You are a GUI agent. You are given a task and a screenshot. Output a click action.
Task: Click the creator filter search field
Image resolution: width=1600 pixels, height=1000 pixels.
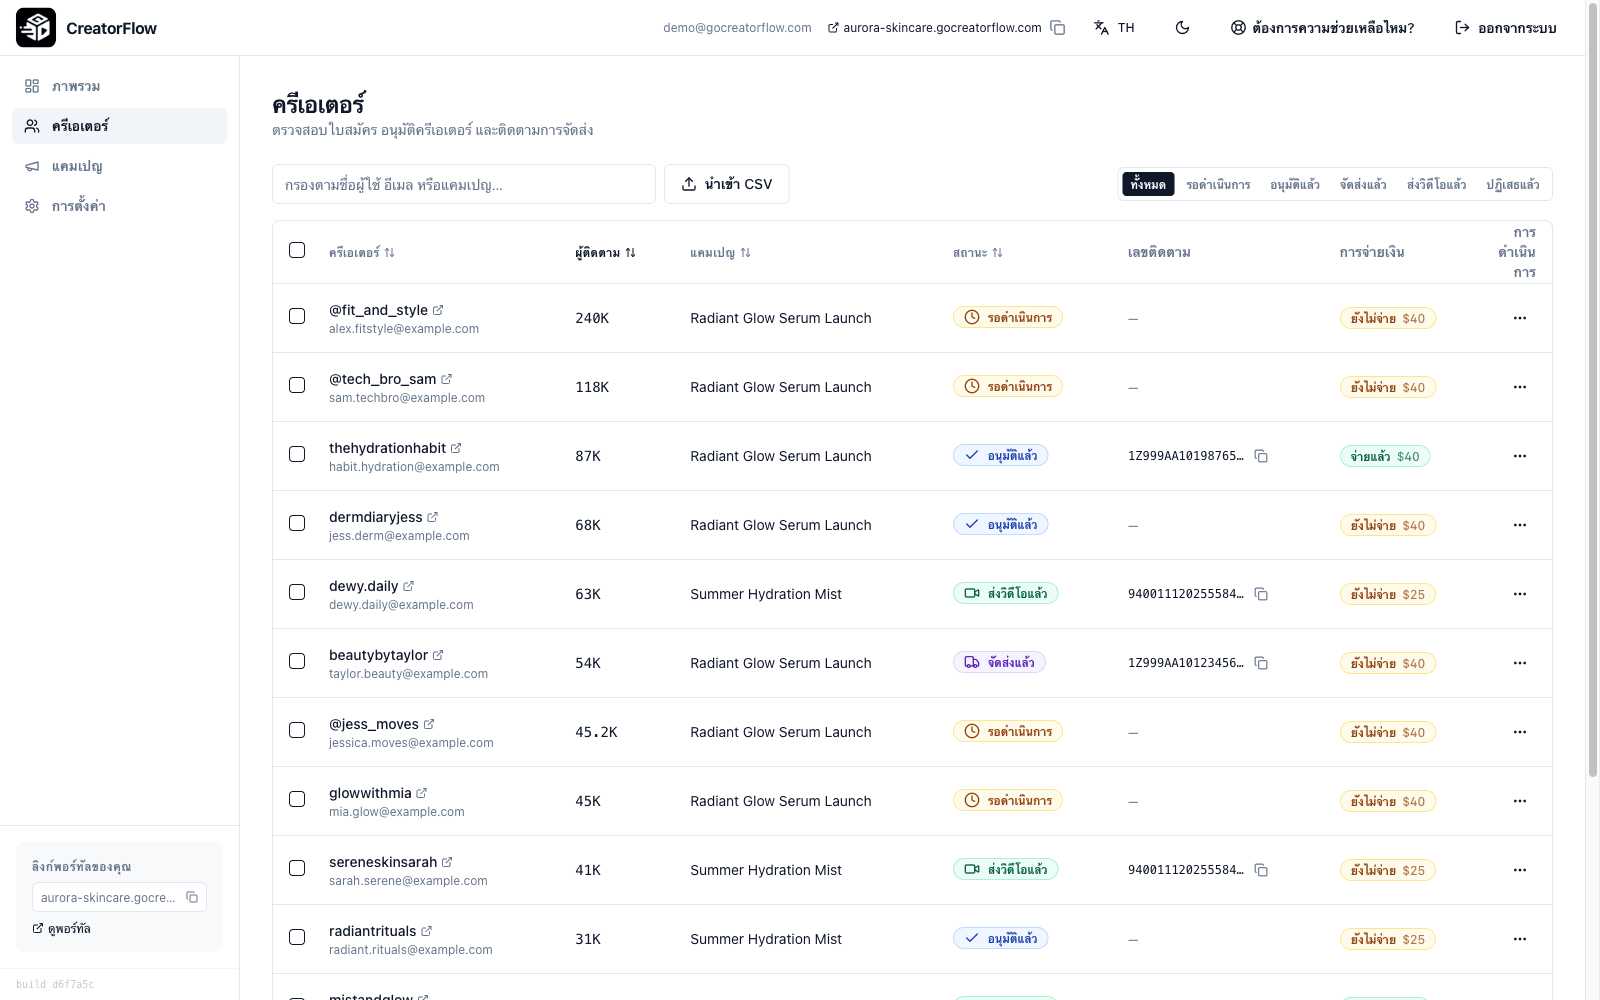click(x=464, y=184)
